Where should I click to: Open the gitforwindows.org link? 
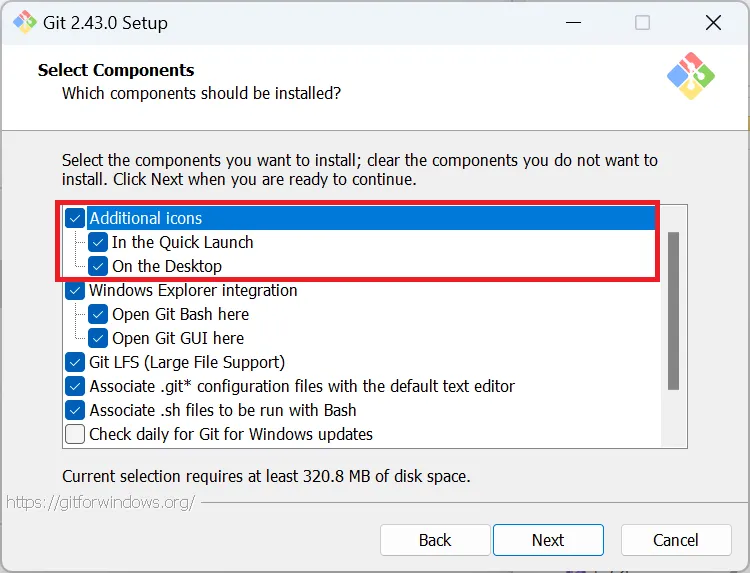click(x=100, y=502)
